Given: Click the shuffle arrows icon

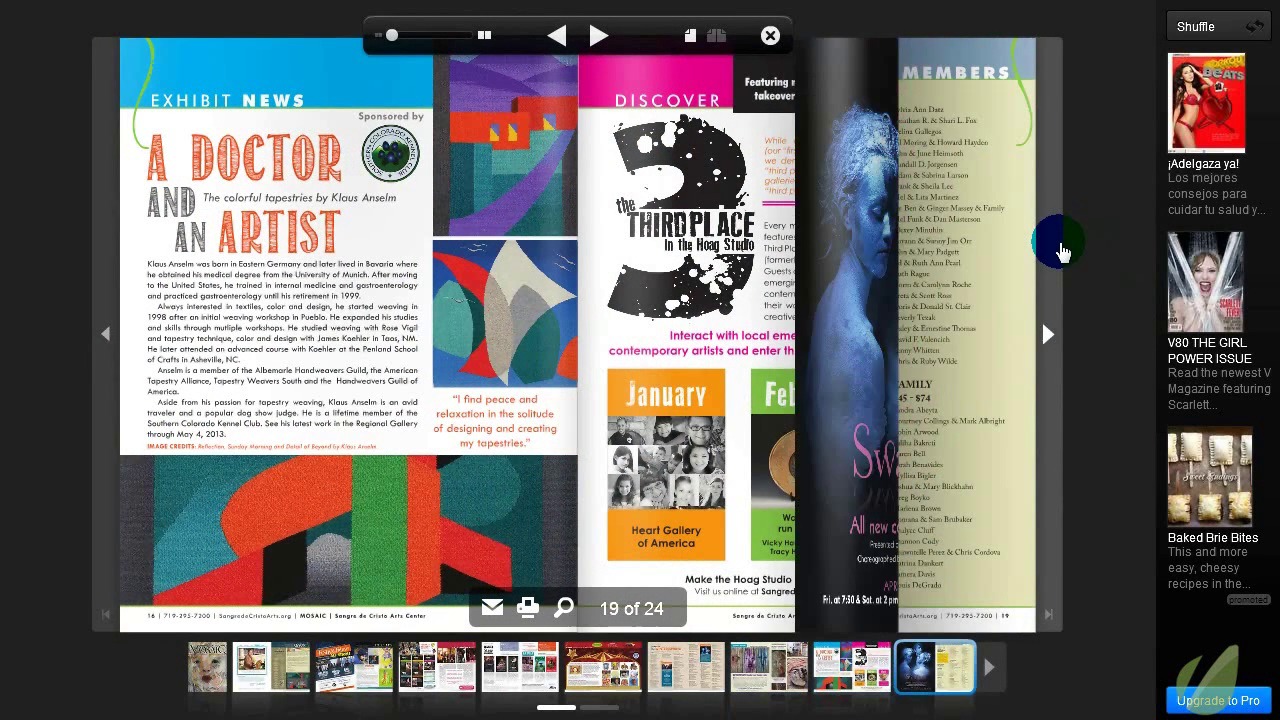Looking at the screenshot, I should tap(1254, 27).
